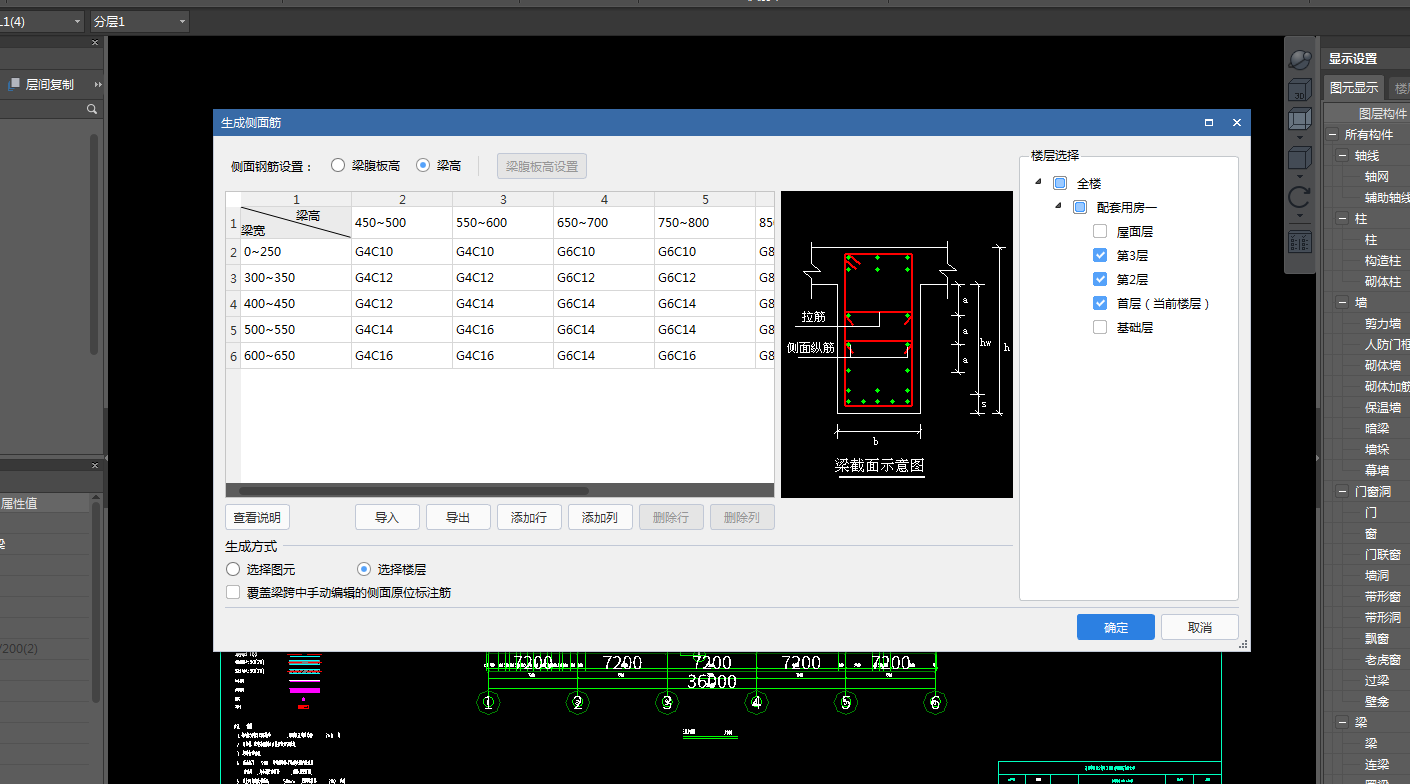Toggle the 3D cube view icon
The height and width of the screenshot is (784, 1410).
(x=1300, y=90)
